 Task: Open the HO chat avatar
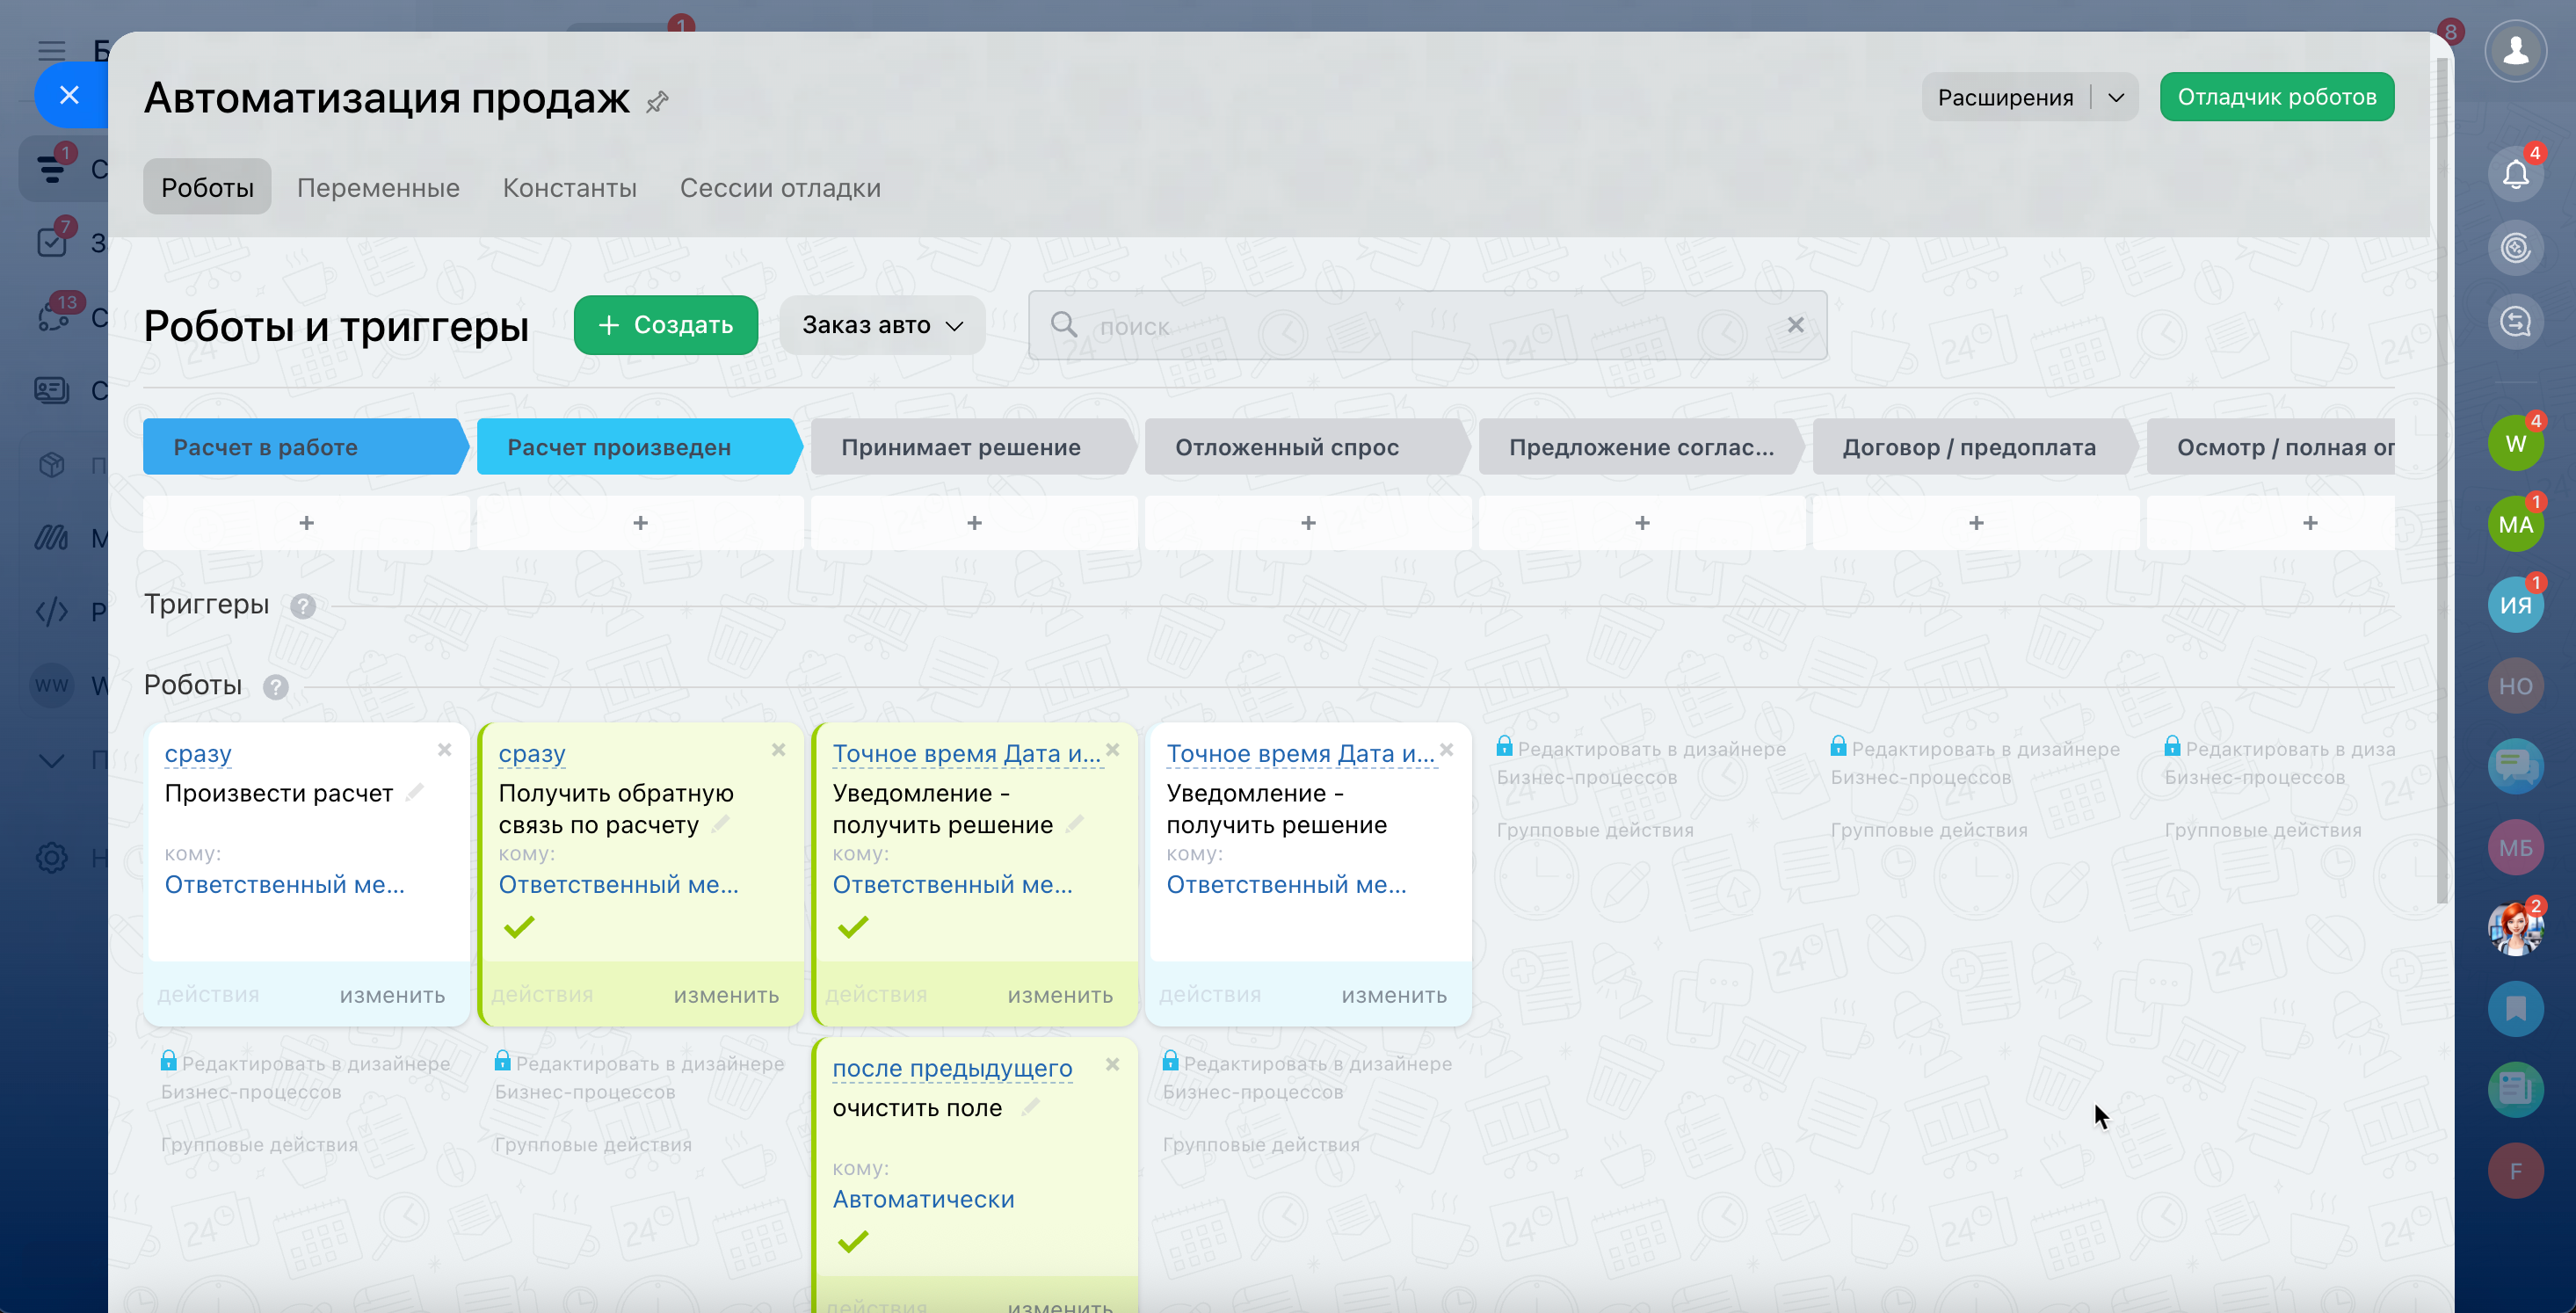point(2515,686)
